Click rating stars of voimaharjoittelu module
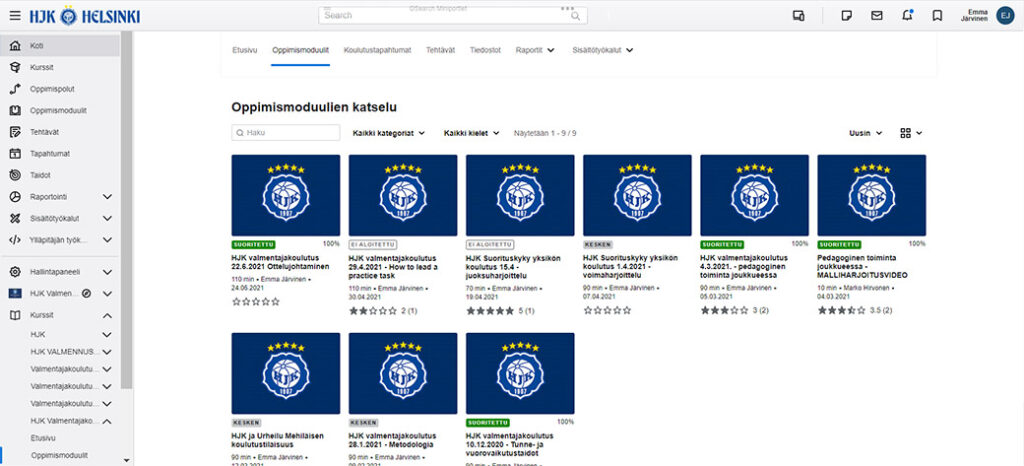Screen dimensions: 1024x466 coord(607,311)
